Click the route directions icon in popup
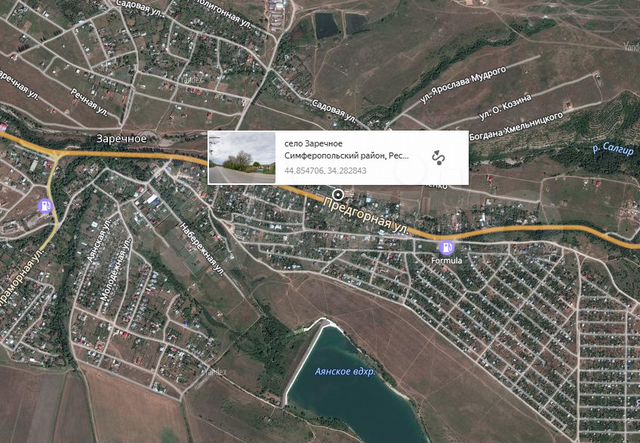Viewport: 640px width, 443px height. (437, 157)
